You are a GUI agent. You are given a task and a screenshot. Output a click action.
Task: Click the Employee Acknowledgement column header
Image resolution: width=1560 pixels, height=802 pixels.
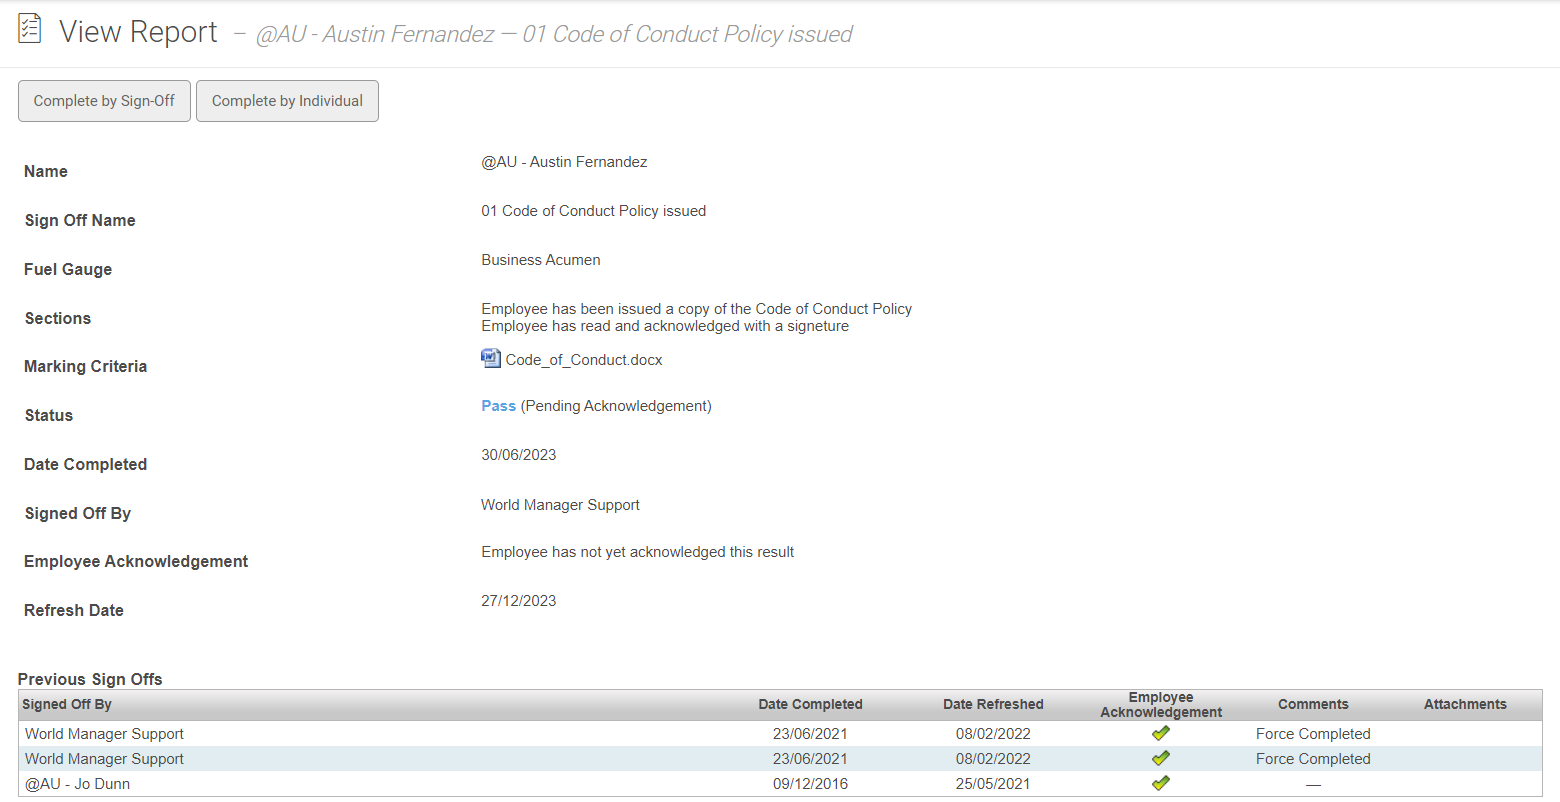click(1160, 704)
